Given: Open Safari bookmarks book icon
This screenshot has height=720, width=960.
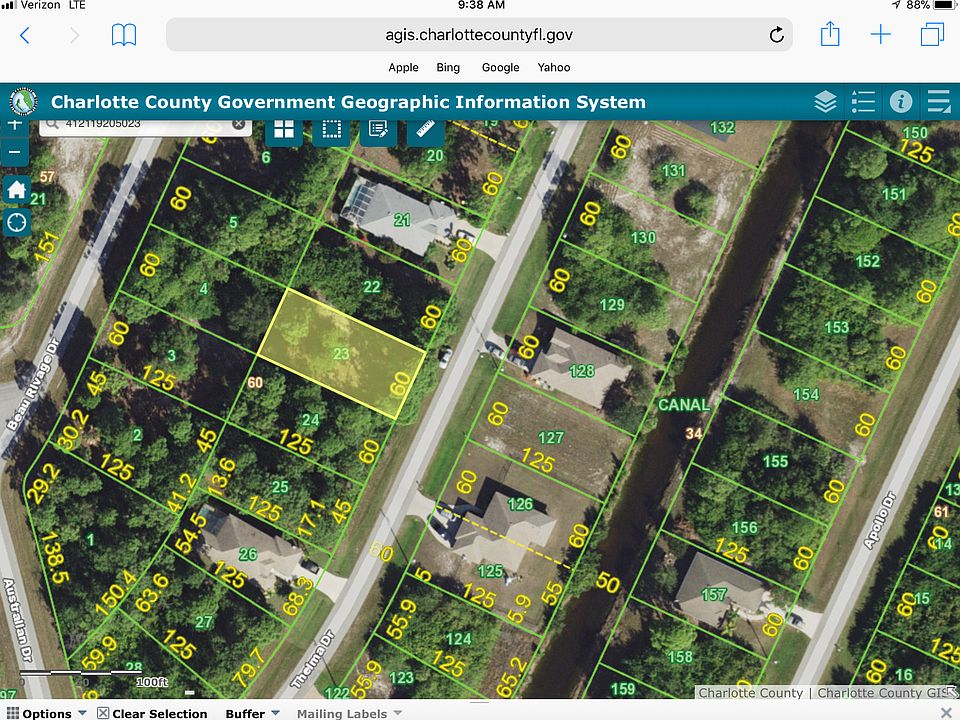Looking at the screenshot, I should coord(124,35).
